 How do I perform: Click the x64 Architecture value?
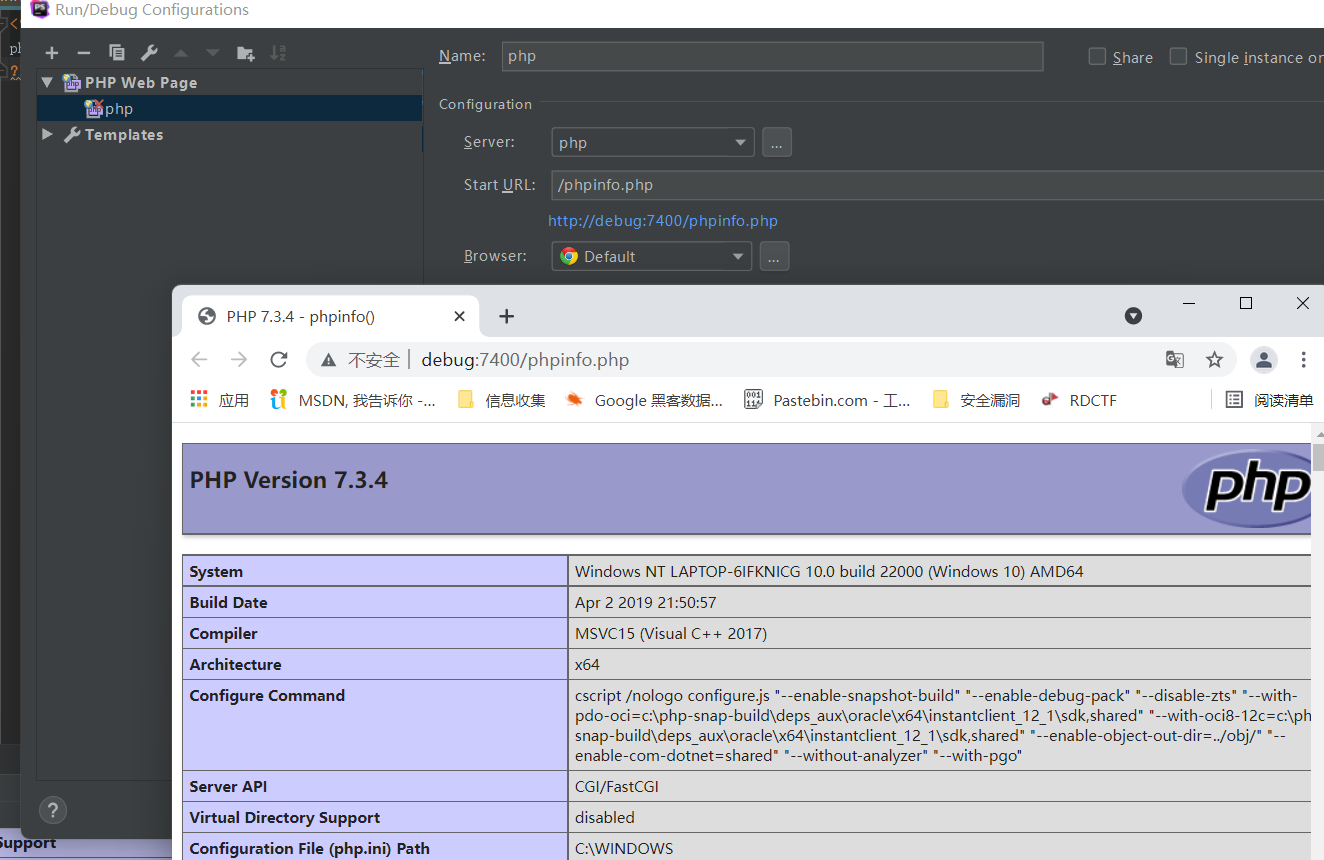tap(587, 665)
